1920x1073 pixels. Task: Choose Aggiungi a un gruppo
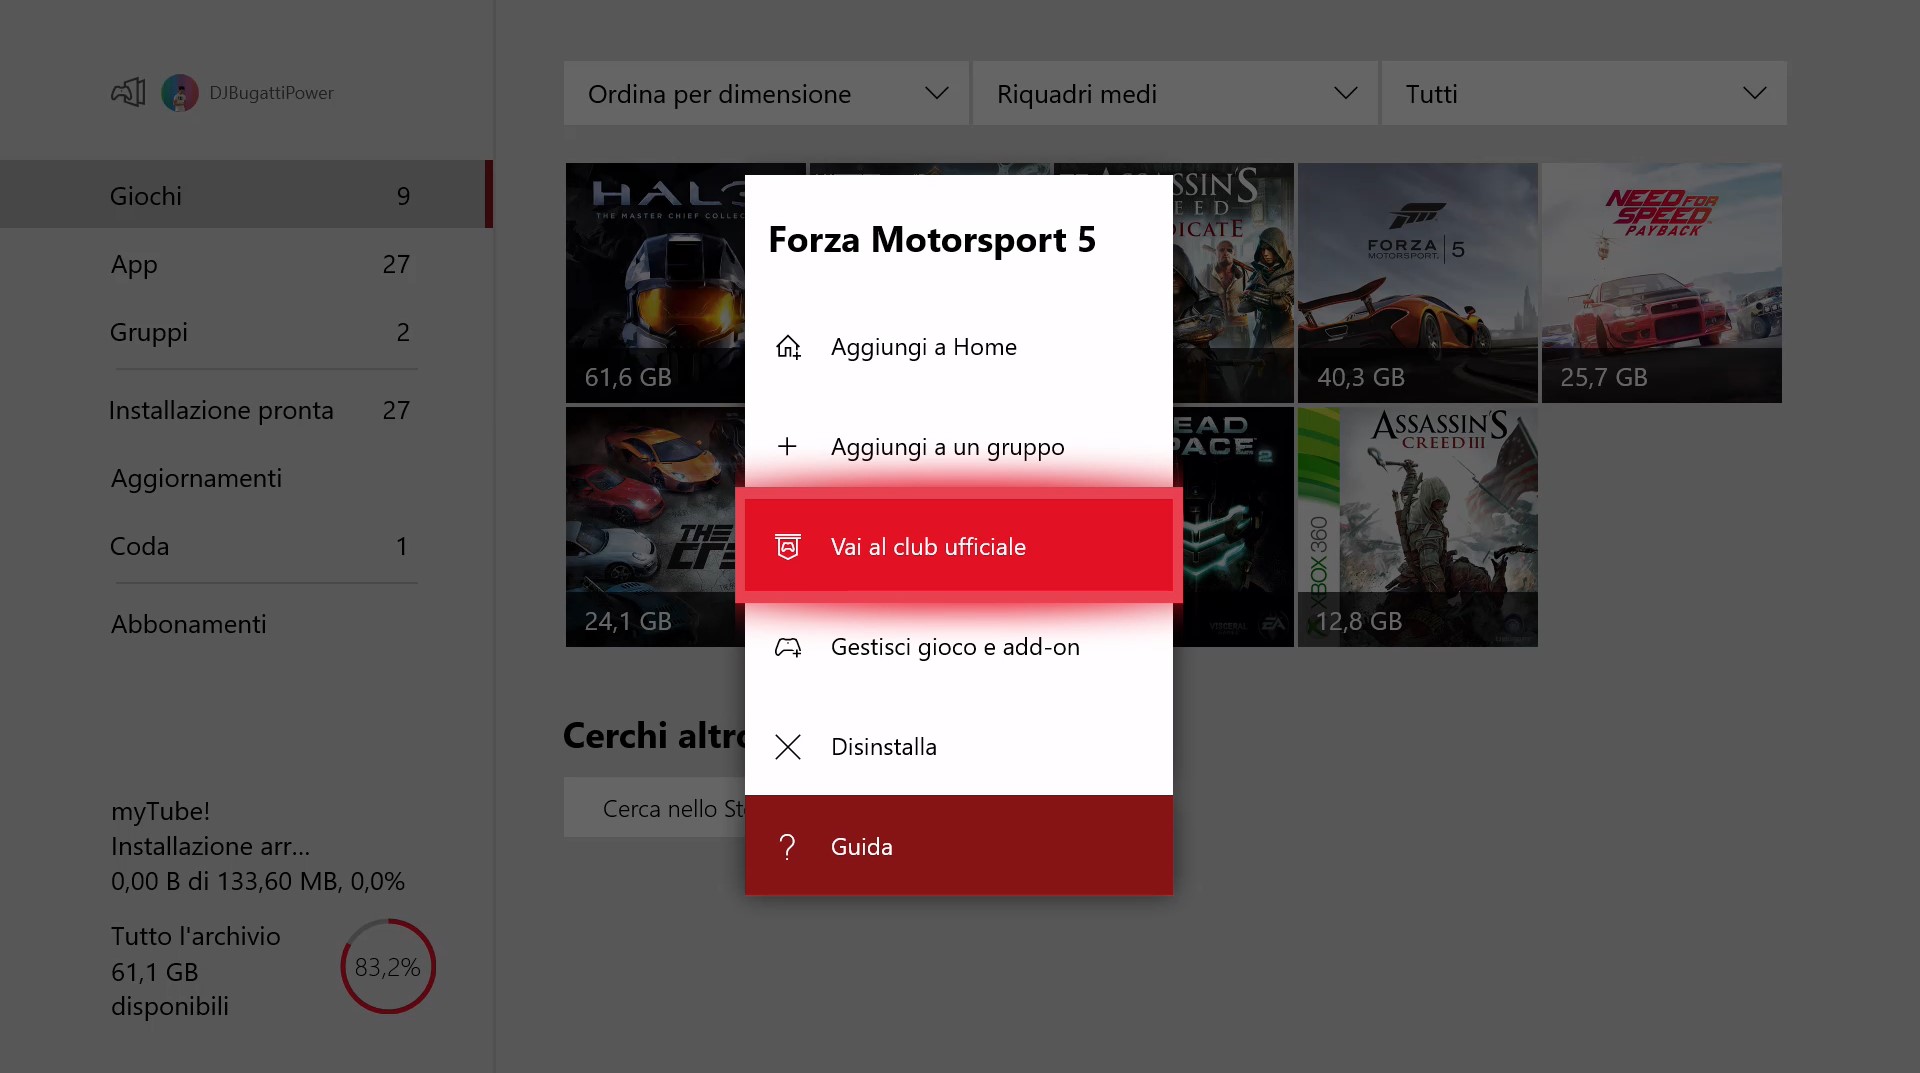click(959, 447)
